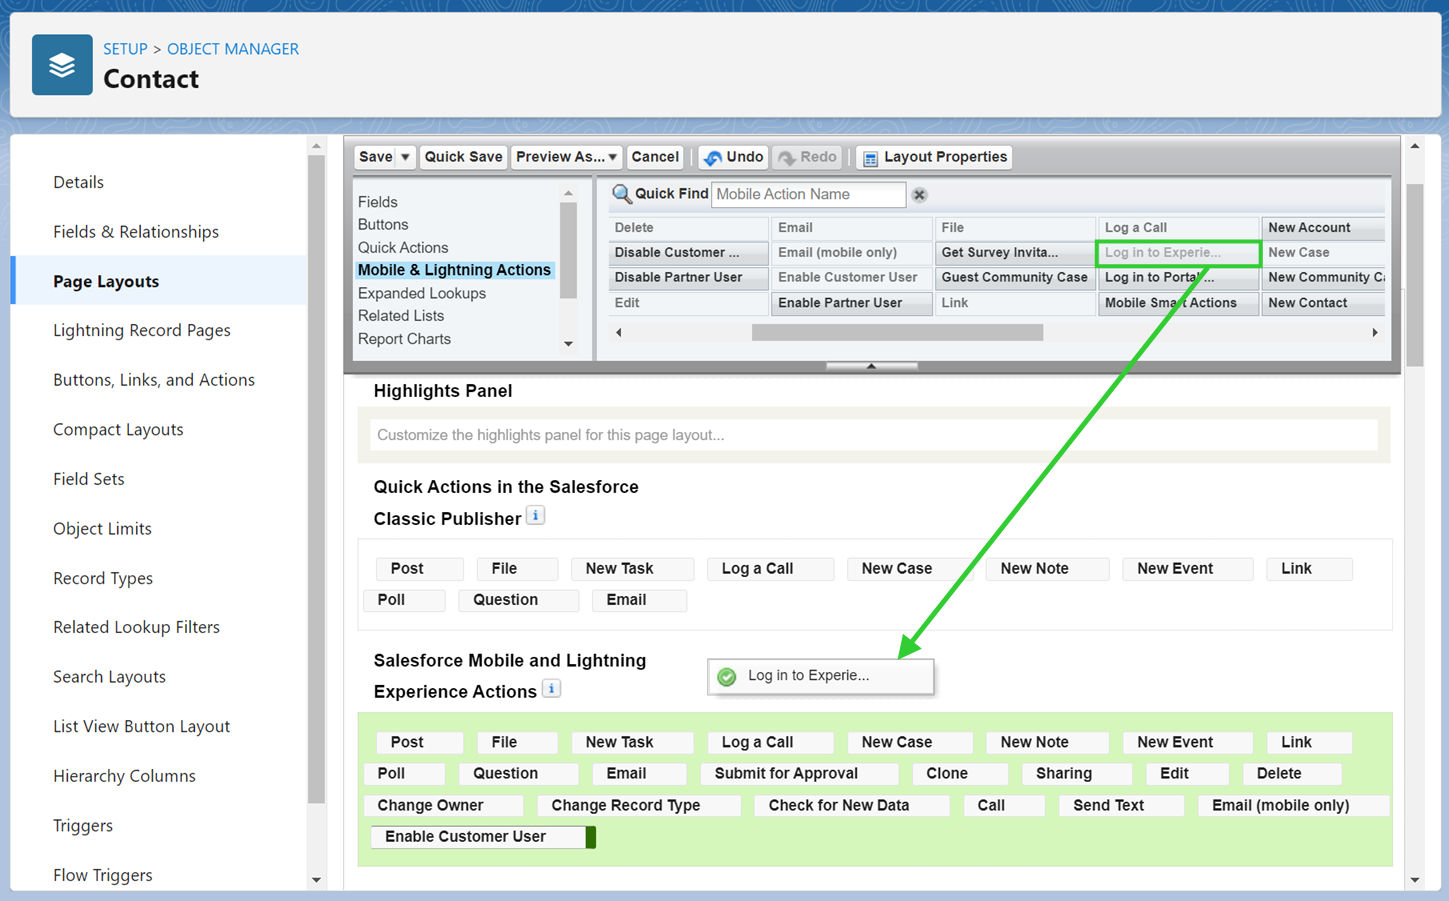The height and width of the screenshot is (901, 1449).
Task: Open Object Limits in sidebar
Action: point(102,529)
